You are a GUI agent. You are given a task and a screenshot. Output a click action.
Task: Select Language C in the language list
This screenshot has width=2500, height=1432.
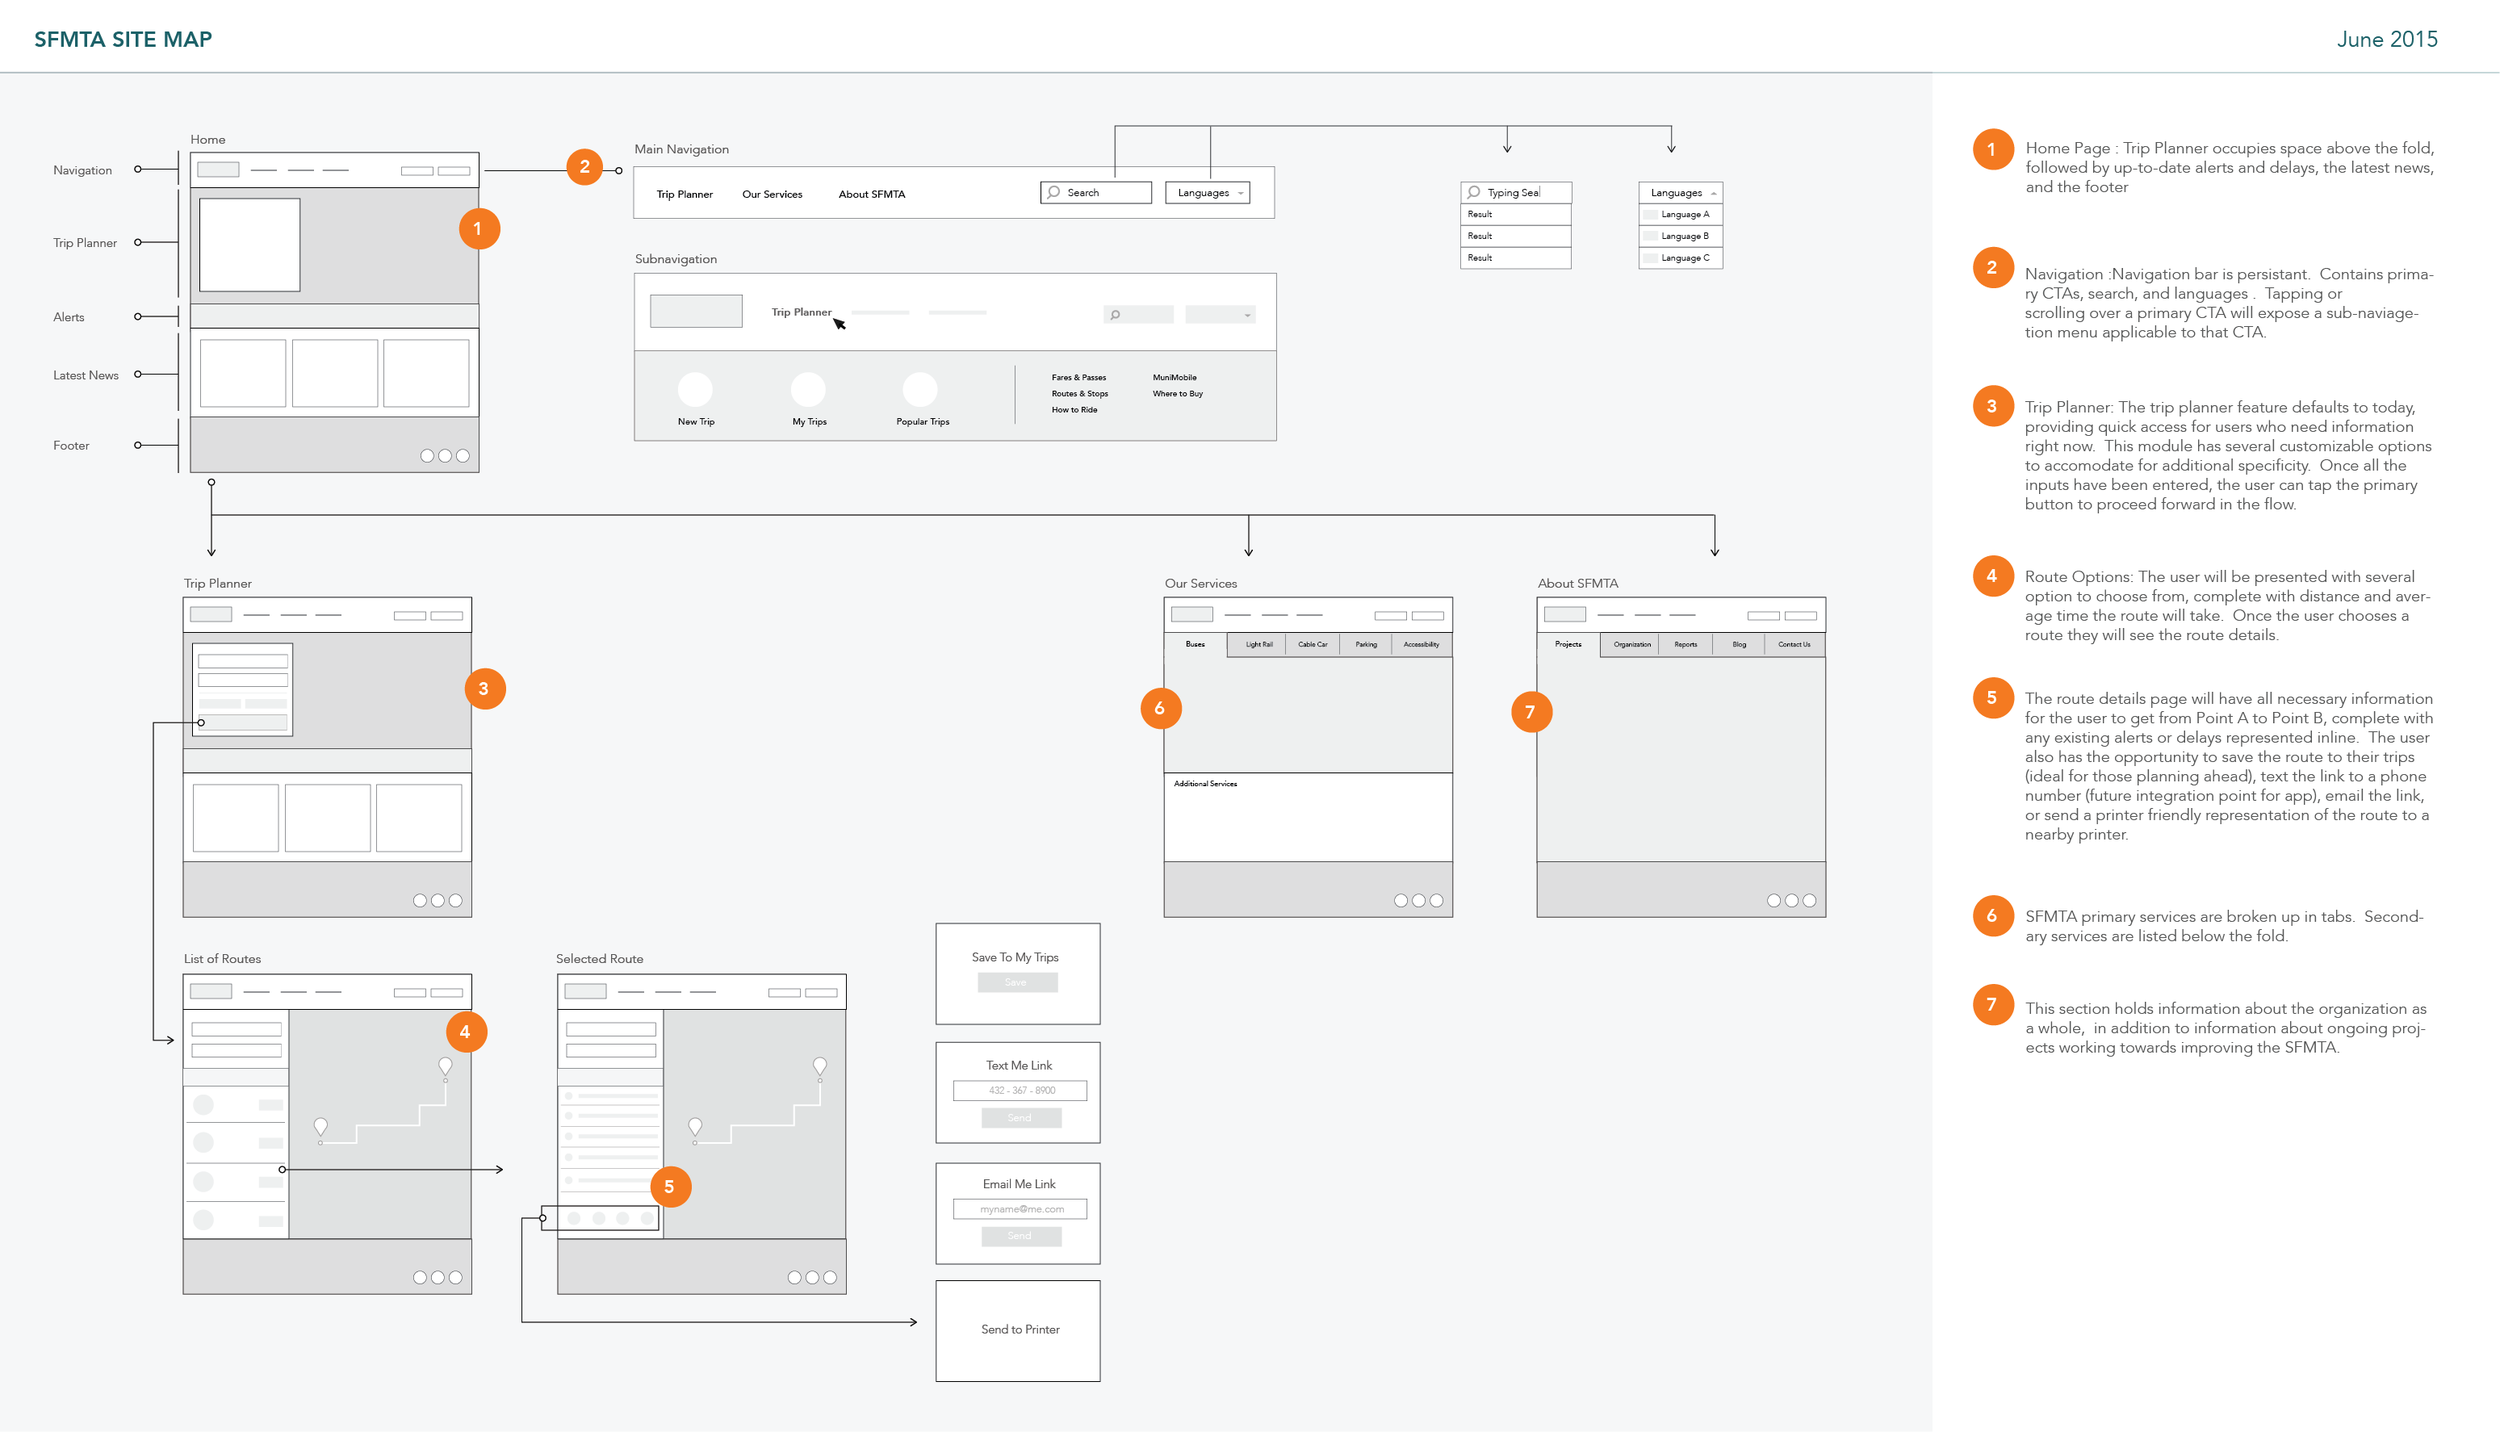coord(1681,258)
